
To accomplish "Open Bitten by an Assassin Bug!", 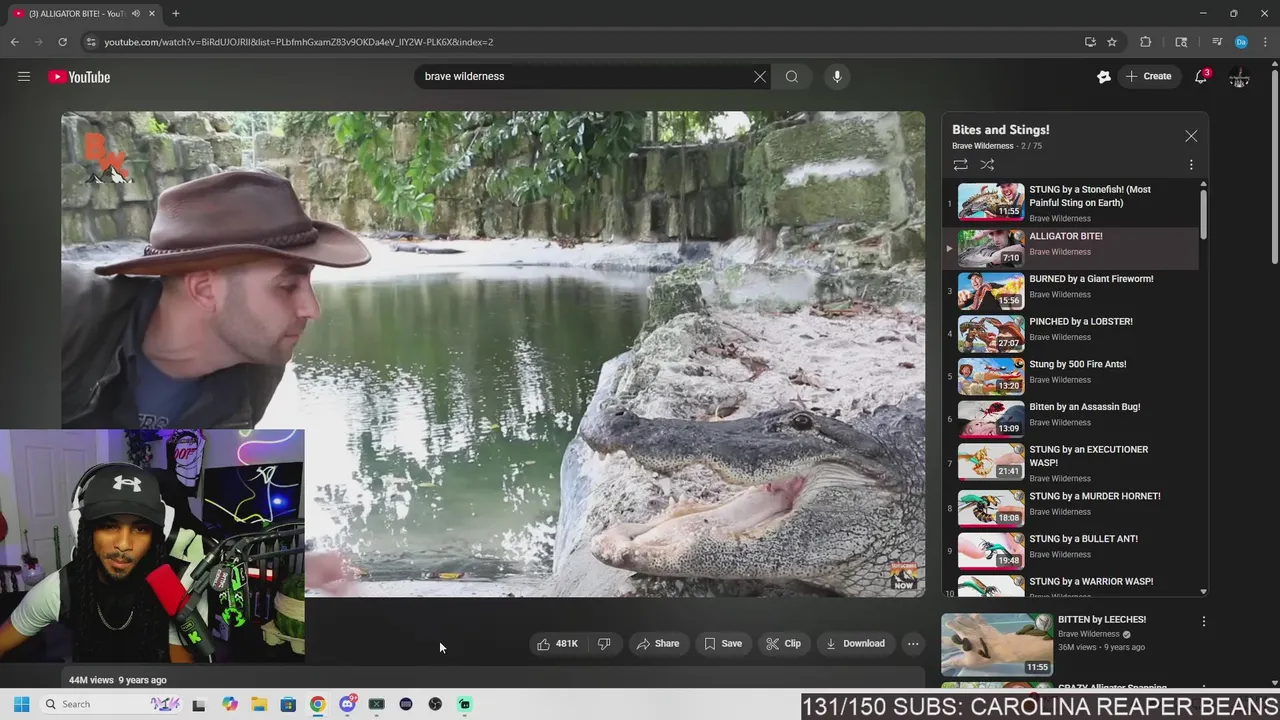I will (x=1070, y=418).
